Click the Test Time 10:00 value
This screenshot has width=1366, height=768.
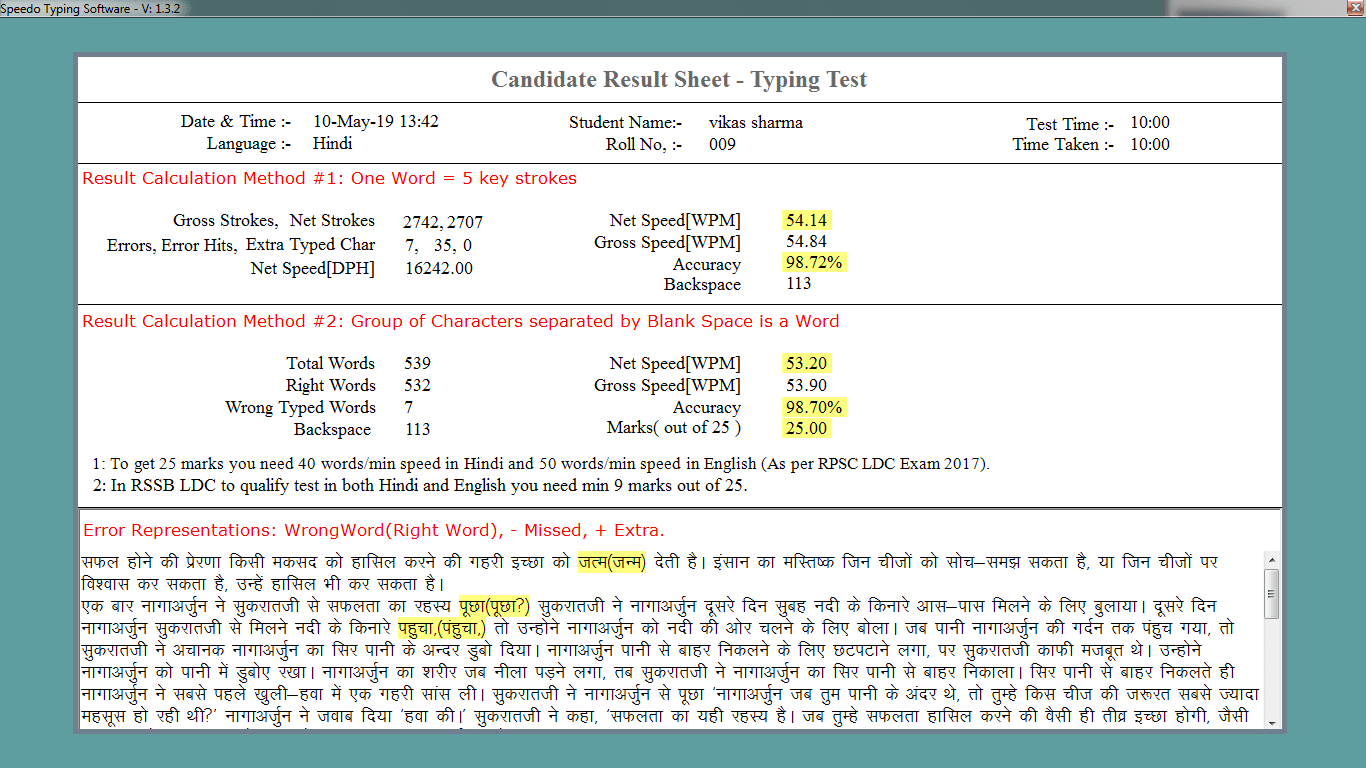click(1151, 123)
